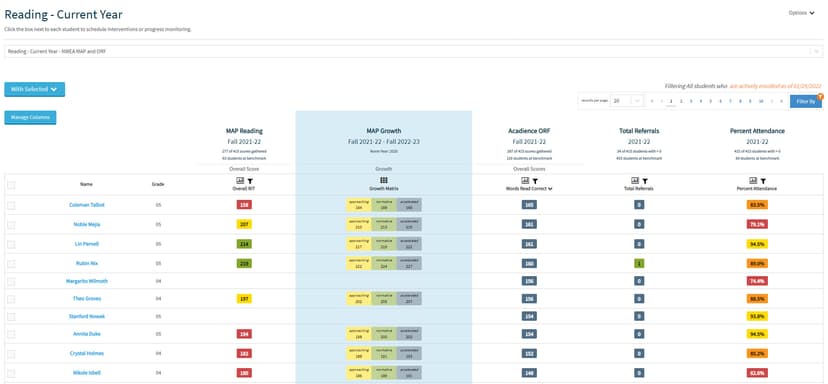This screenshot has width=828, height=384.
Task: Check the box for Noble Mejia
Action: 12,224
